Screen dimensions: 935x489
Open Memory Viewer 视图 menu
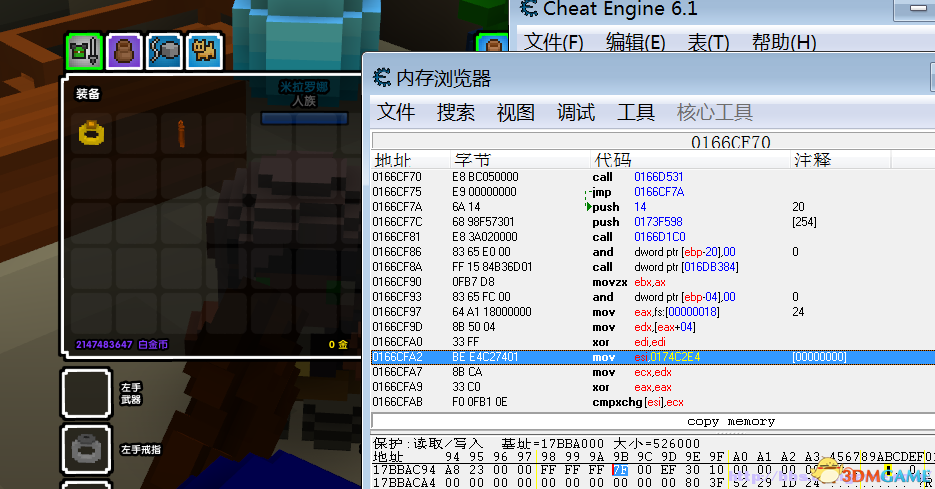coord(516,112)
